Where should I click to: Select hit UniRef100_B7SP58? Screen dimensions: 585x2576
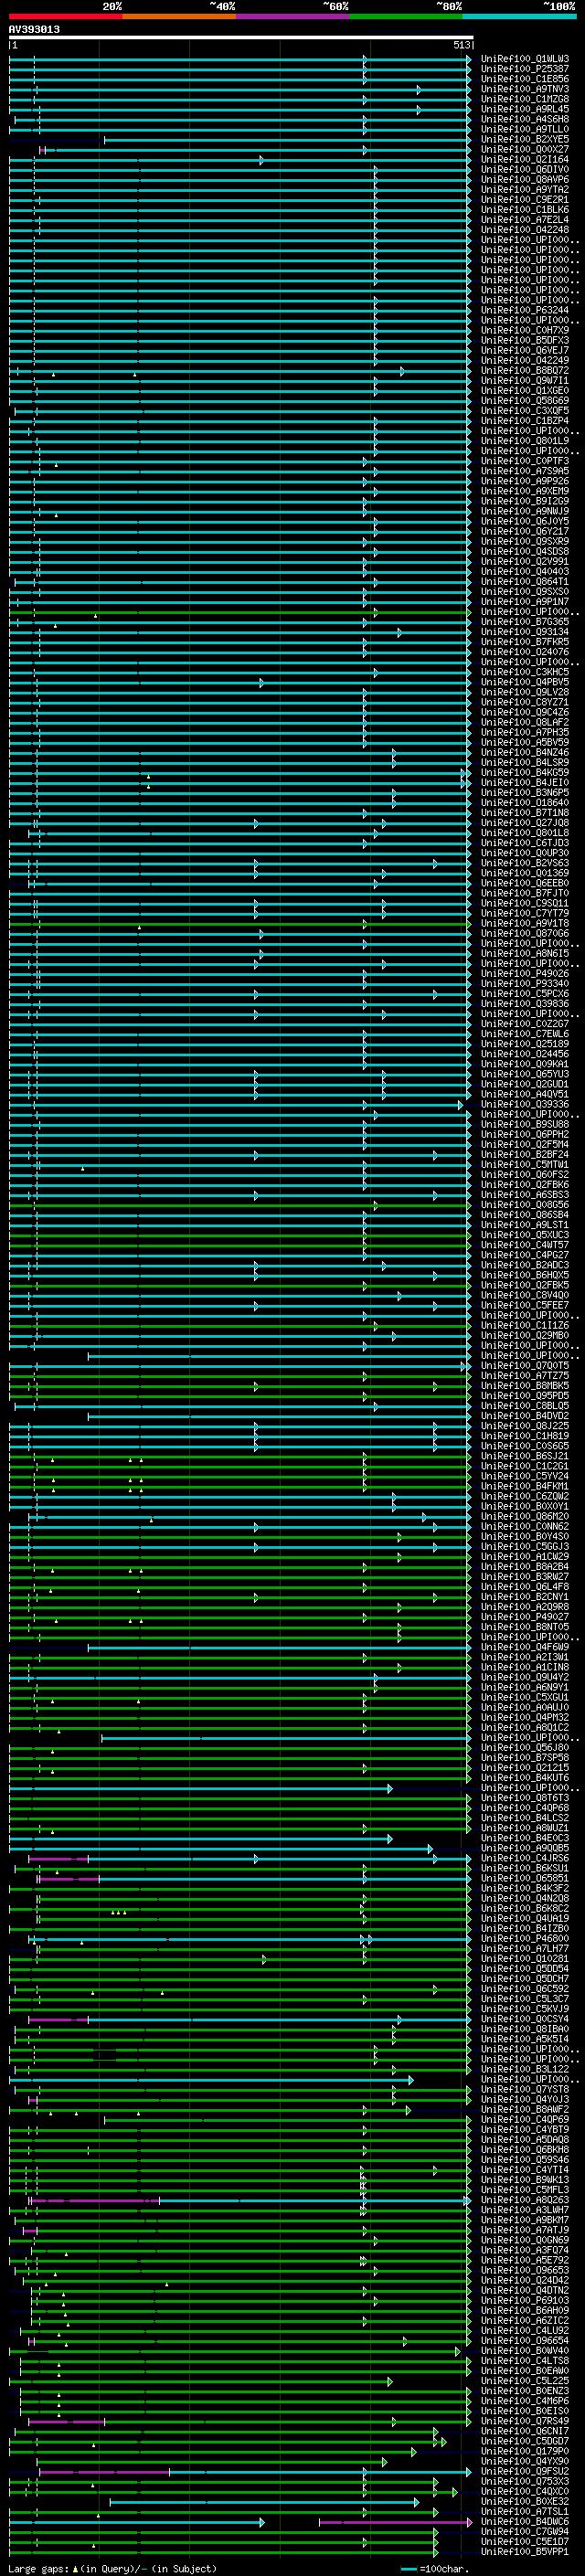pos(525,1757)
